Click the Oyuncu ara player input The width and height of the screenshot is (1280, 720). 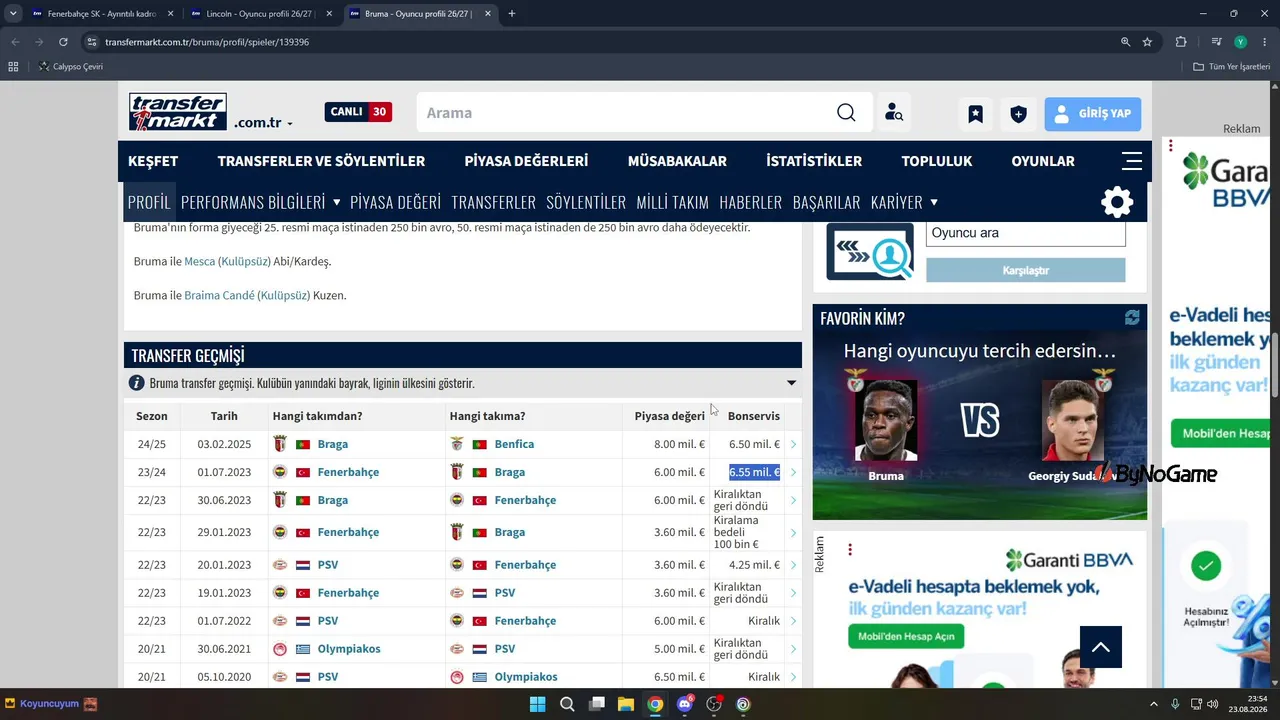[x=1025, y=233]
